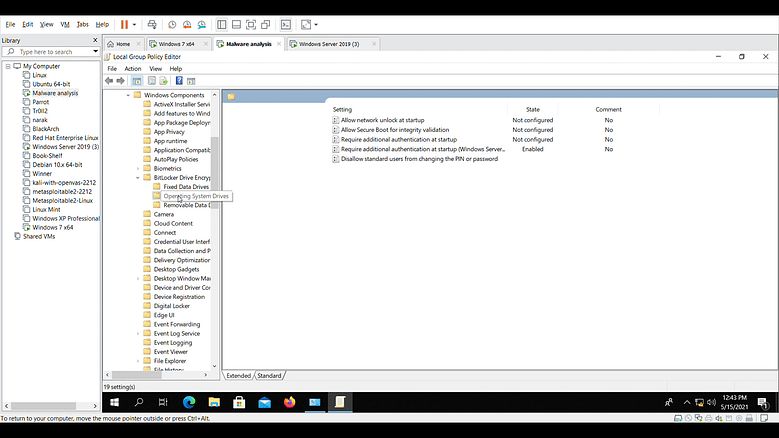
Task: Click the stretch guest display icon
Action: pos(306,24)
